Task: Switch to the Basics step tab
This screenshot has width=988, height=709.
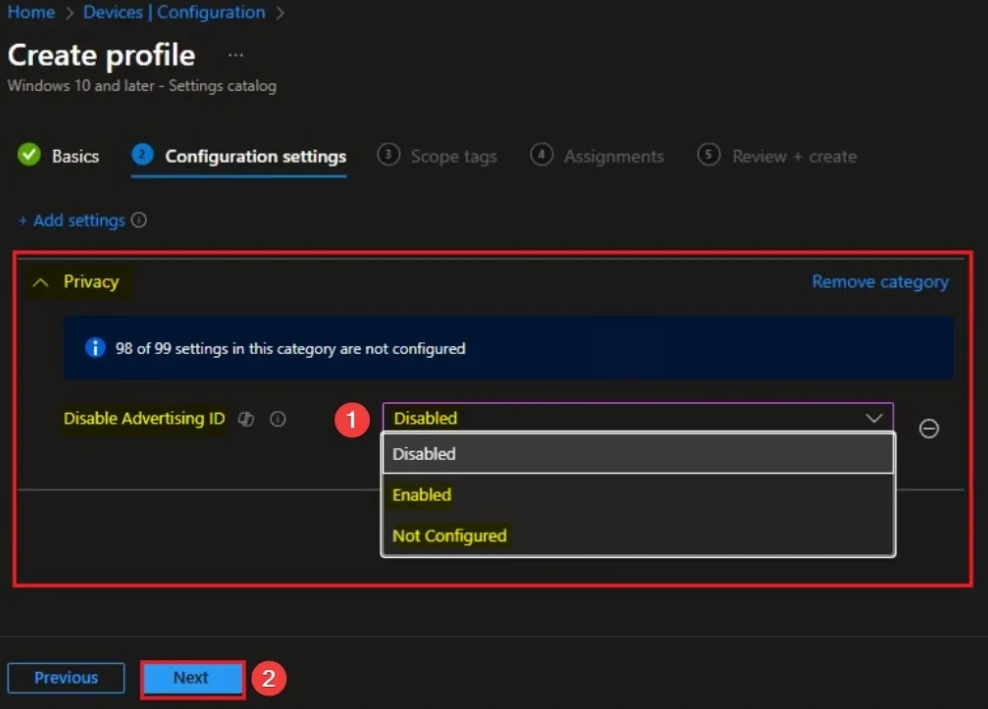Action: coord(59,156)
